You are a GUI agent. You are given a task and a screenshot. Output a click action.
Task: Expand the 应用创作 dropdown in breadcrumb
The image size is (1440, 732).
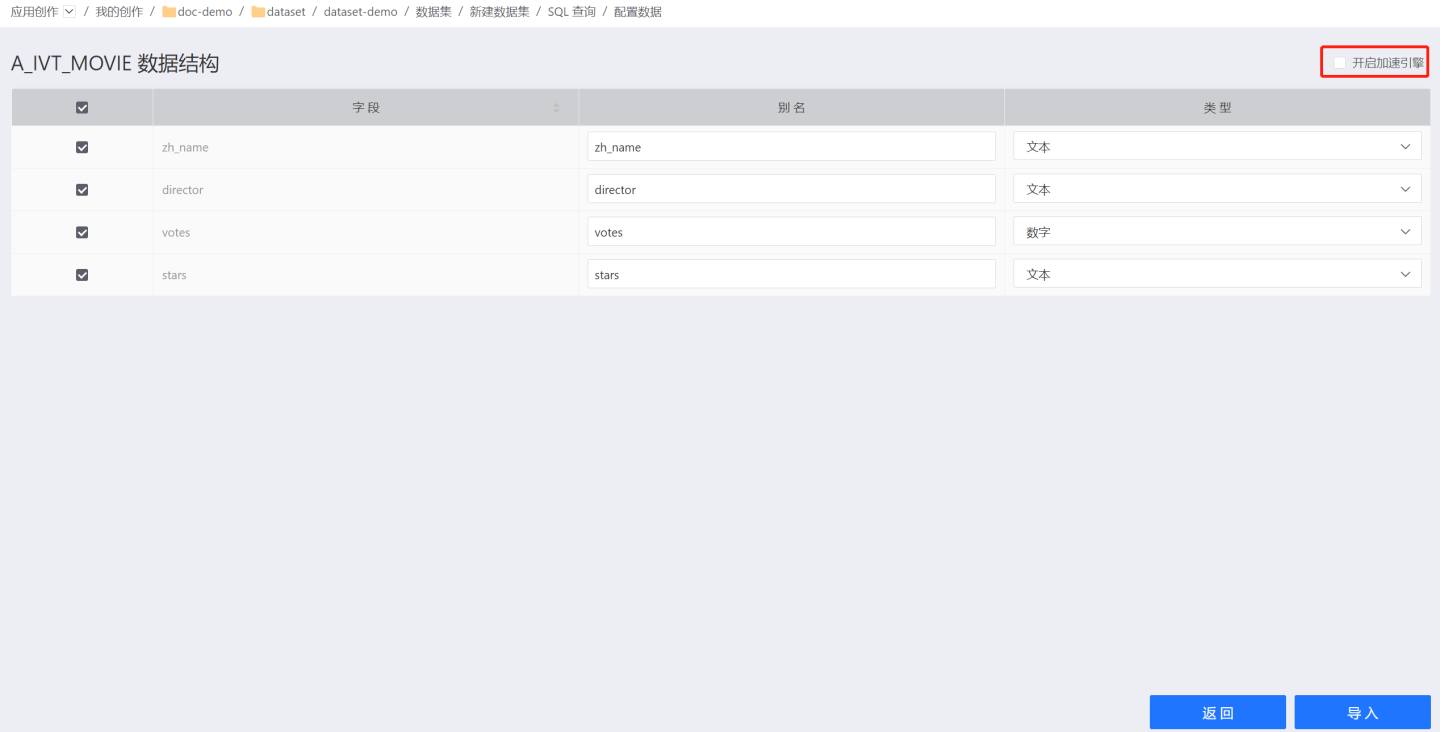coord(69,12)
